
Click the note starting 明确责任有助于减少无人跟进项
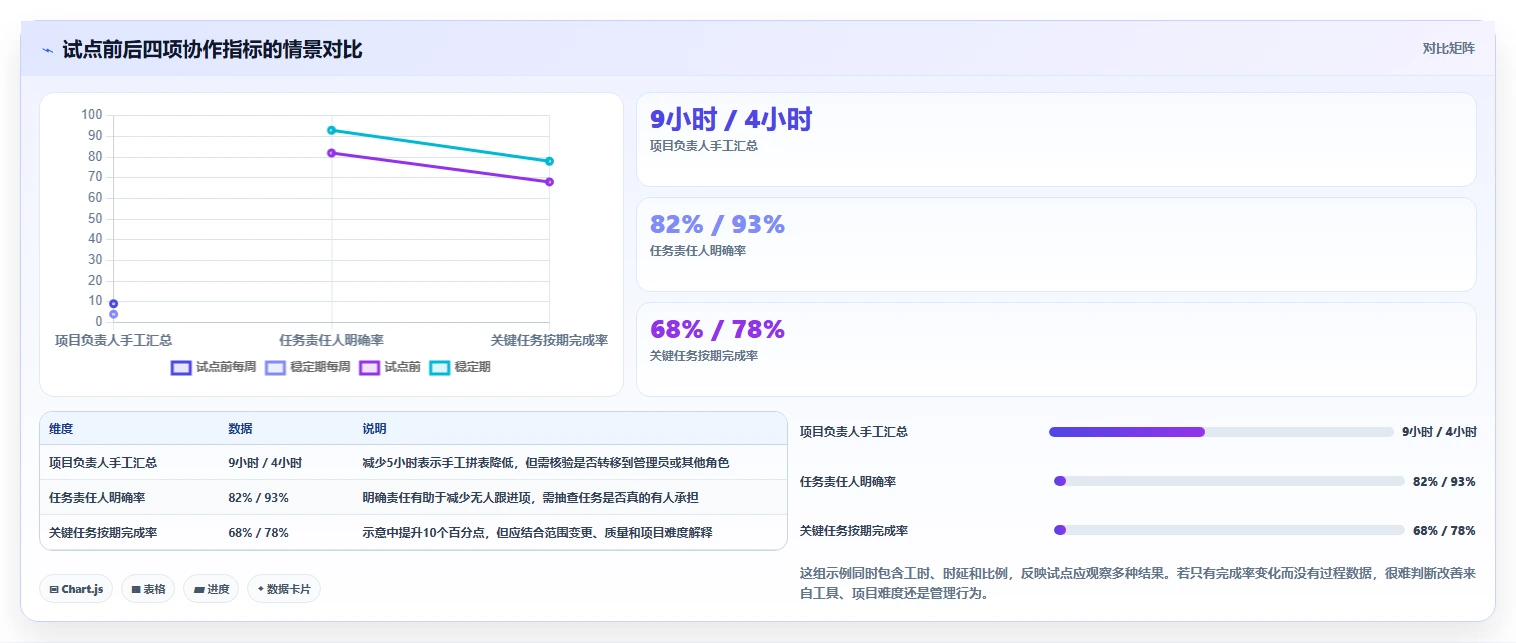[530, 497]
